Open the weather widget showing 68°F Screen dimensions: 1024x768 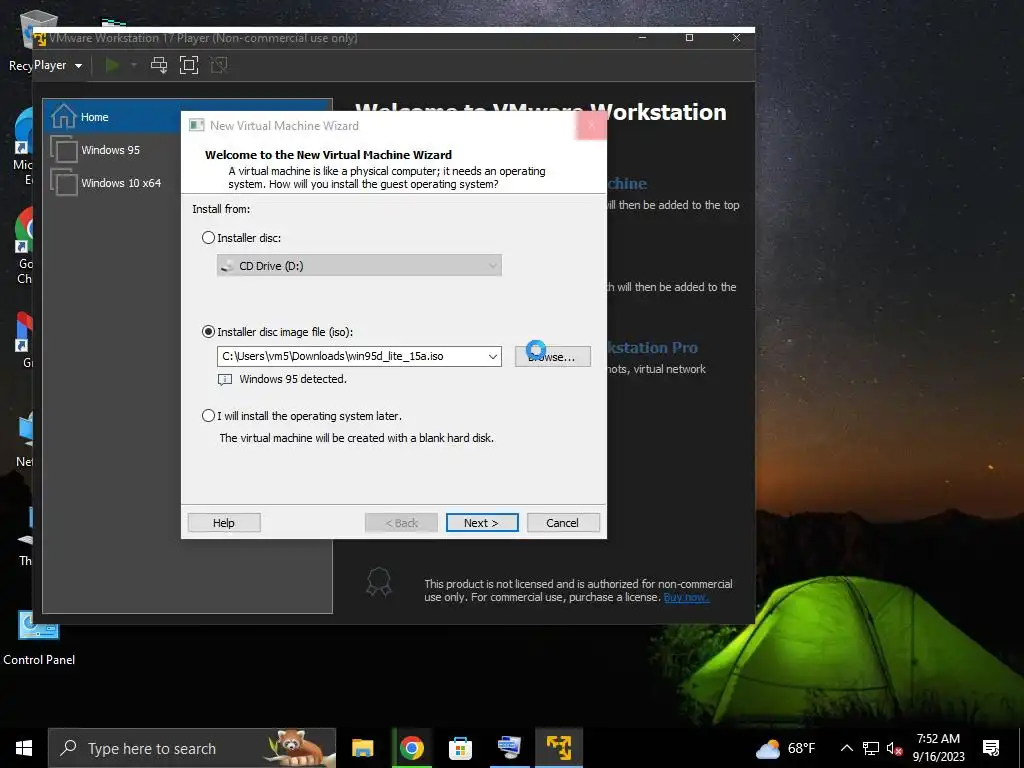786,748
